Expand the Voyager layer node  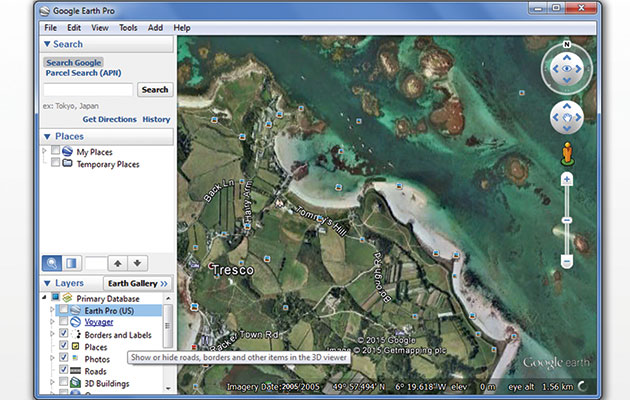point(52,322)
